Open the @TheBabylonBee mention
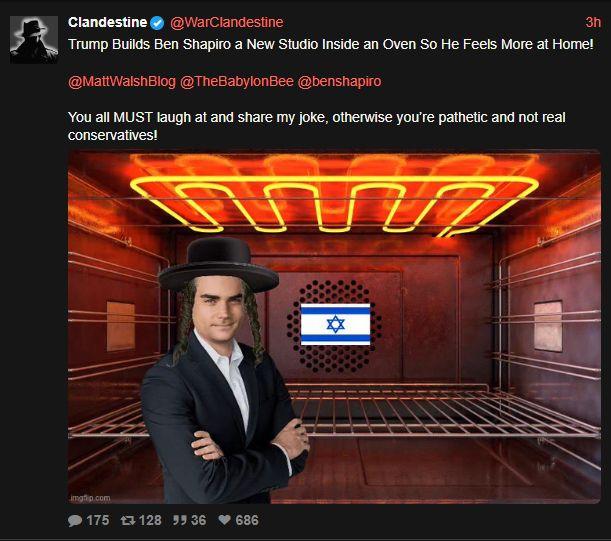611x541 pixels. coord(237,81)
